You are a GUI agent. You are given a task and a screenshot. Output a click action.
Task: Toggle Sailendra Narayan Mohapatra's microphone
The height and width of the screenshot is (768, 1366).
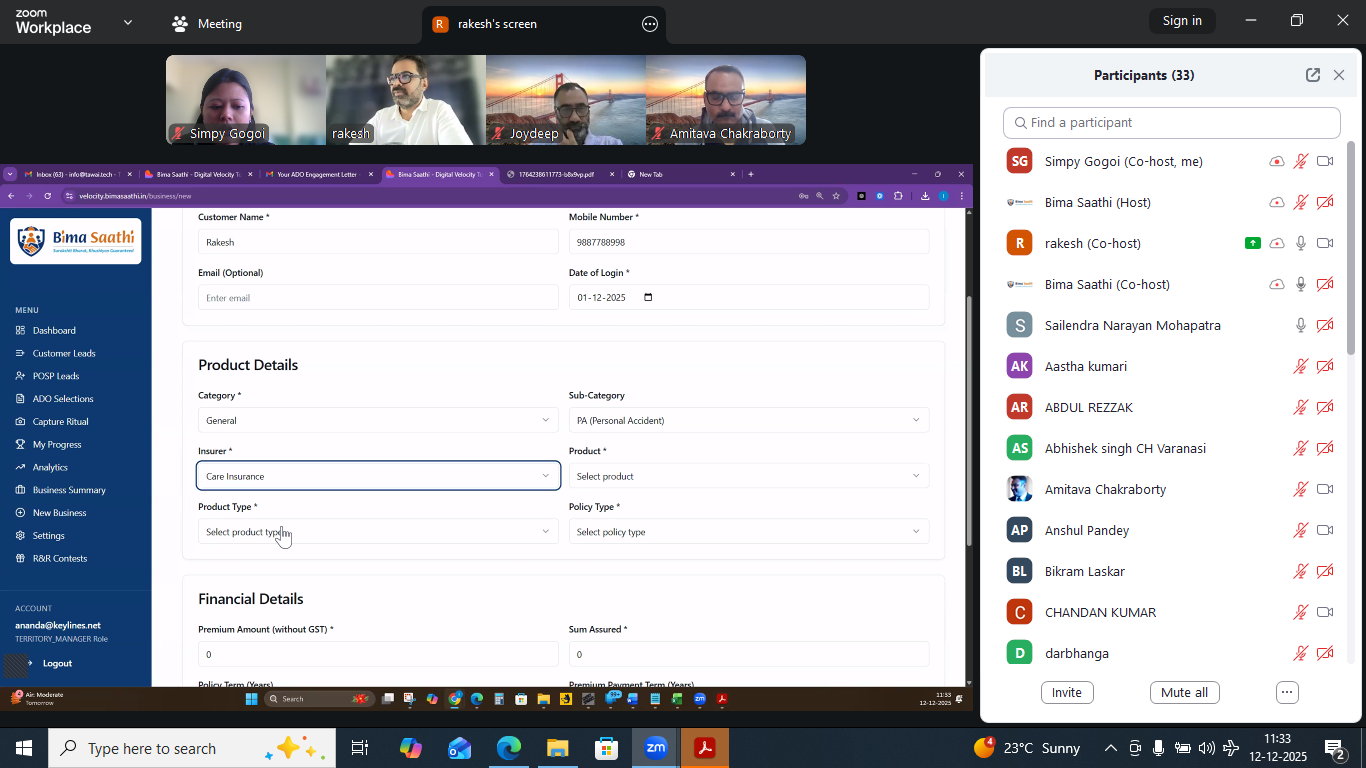click(x=1301, y=325)
